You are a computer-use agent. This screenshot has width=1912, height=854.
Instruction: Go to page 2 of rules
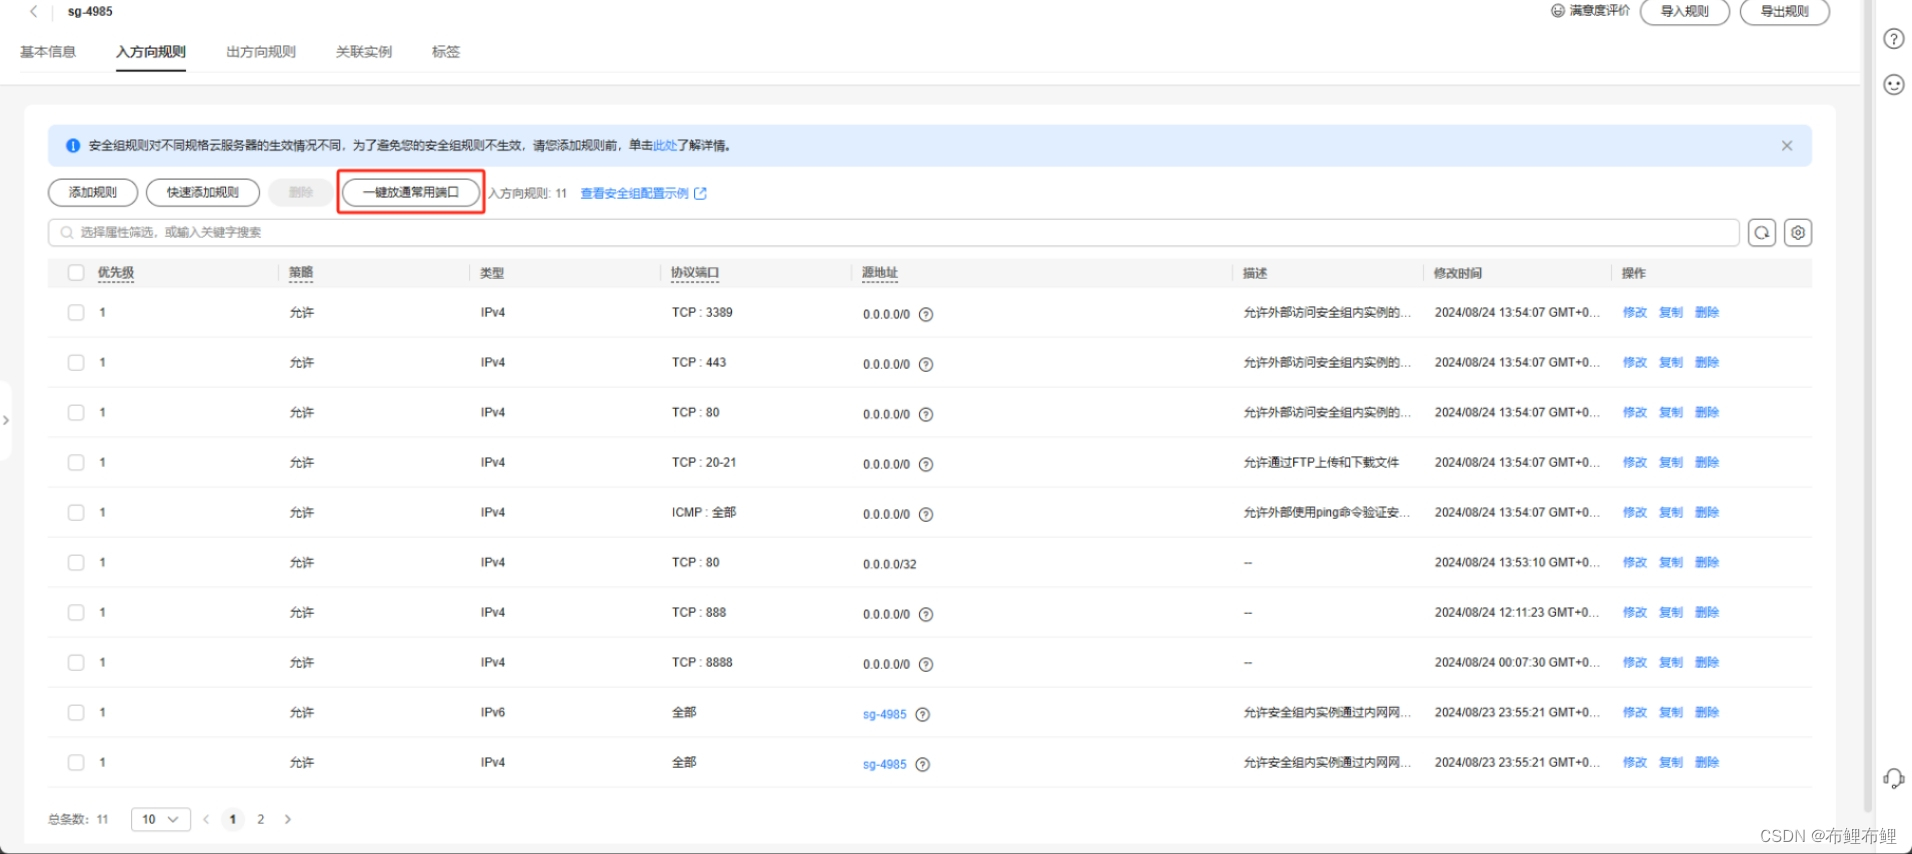tap(261, 819)
